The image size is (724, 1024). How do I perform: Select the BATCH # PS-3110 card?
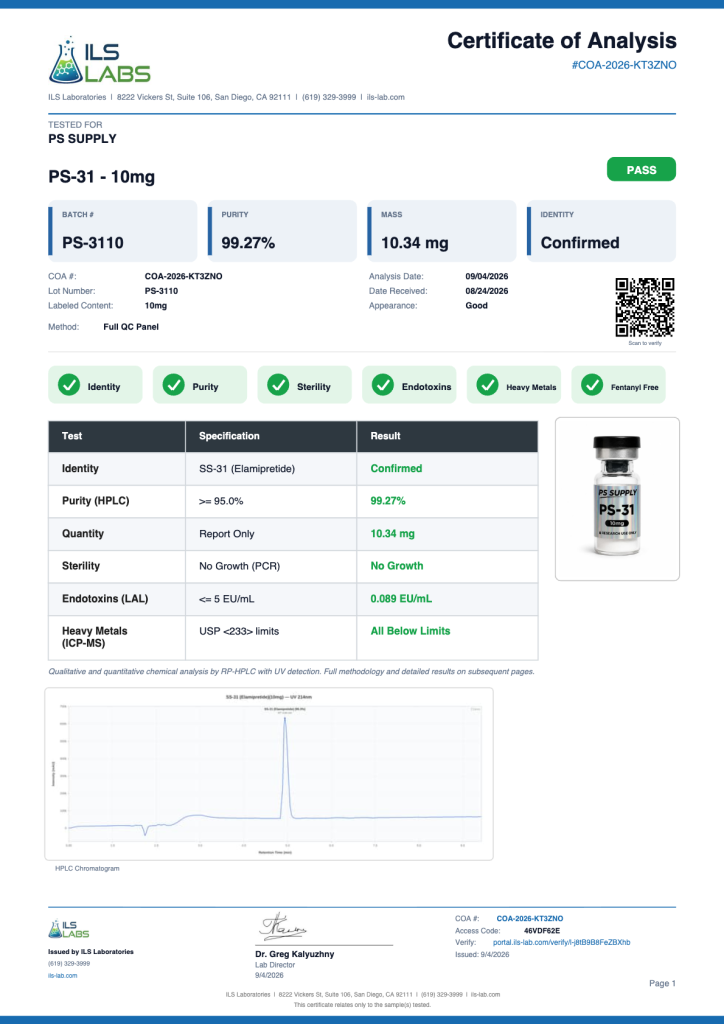123,231
